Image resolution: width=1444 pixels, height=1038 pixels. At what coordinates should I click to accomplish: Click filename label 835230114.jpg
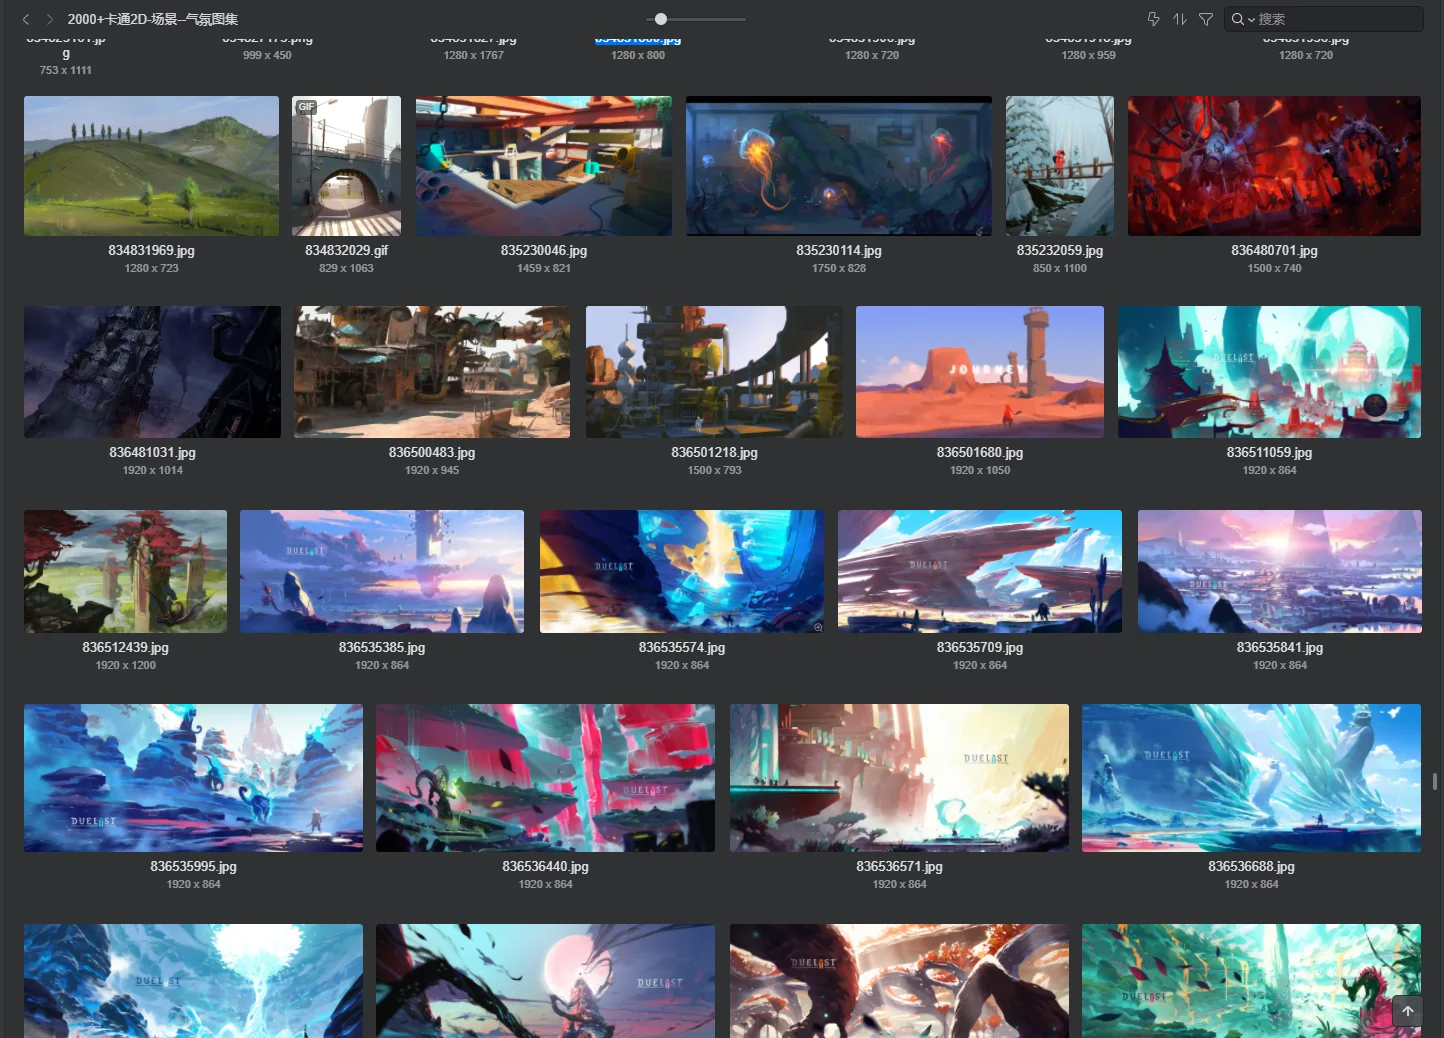click(x=839, y=251)
